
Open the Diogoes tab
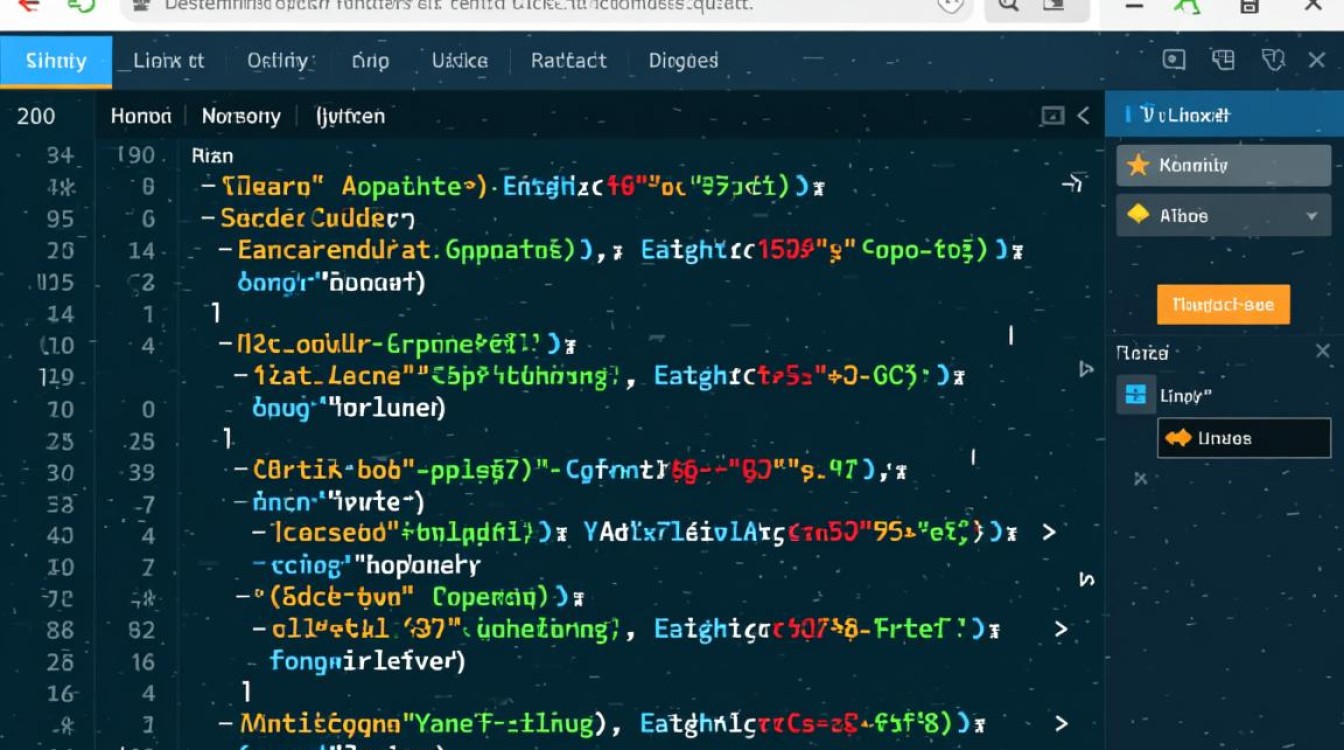pos(683,61)
